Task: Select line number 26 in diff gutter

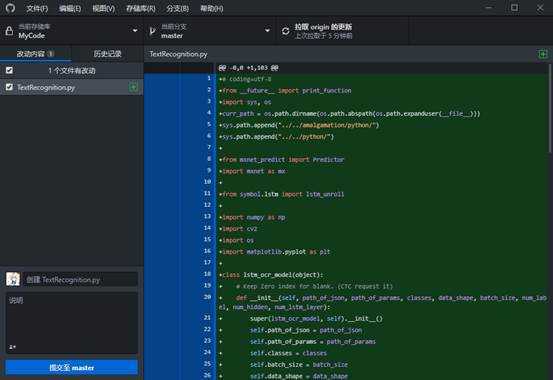Action: pyautogui.click(x=207, y=375)
